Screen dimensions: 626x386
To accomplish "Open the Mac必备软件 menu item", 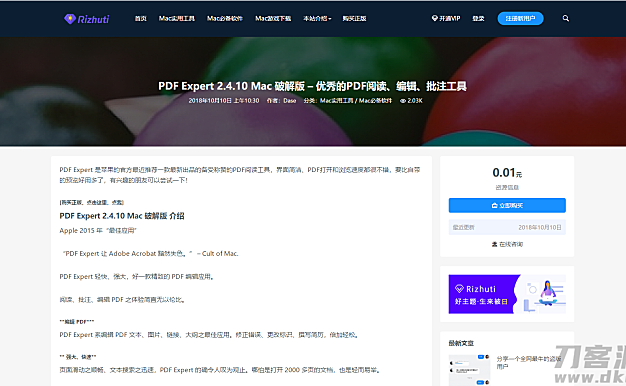I will point(225,18).
